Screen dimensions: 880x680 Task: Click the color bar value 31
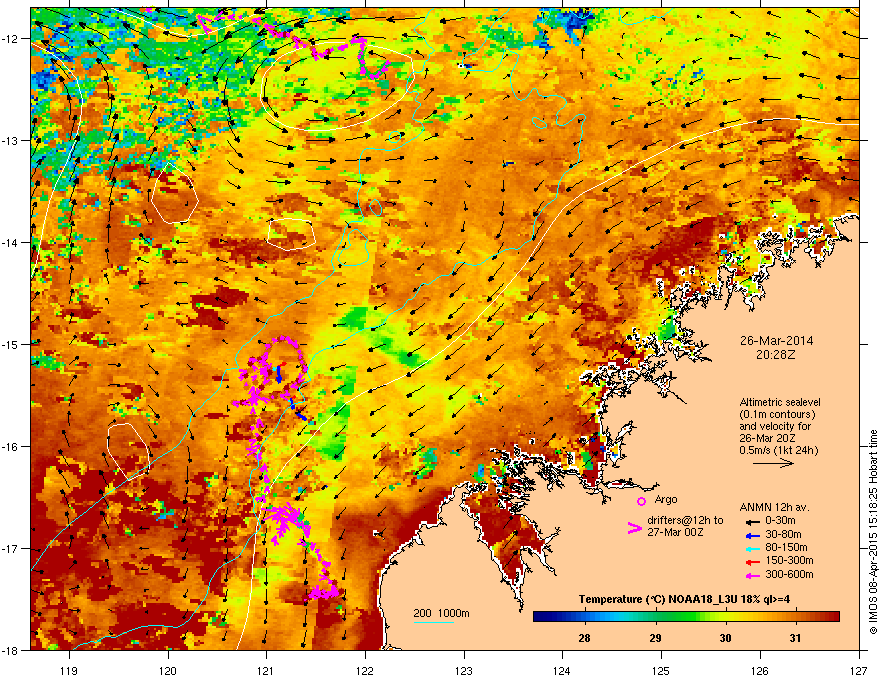click(795, 638)
